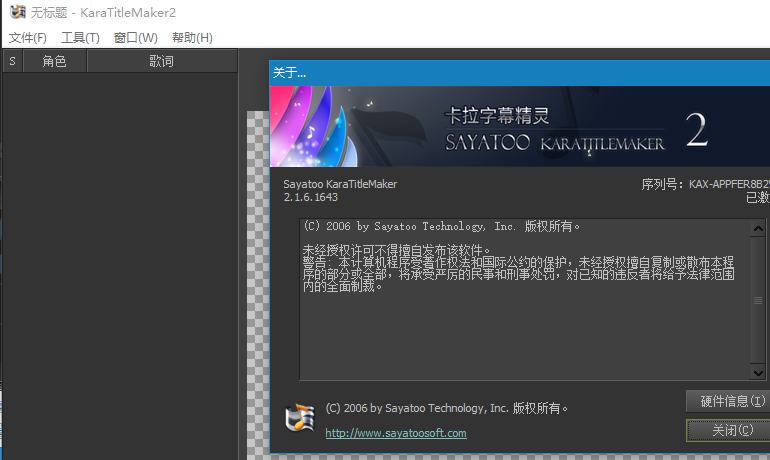Viewport: 770px width, 460px height.
Task: Click the 关闭(C) button
Action: 728,431
